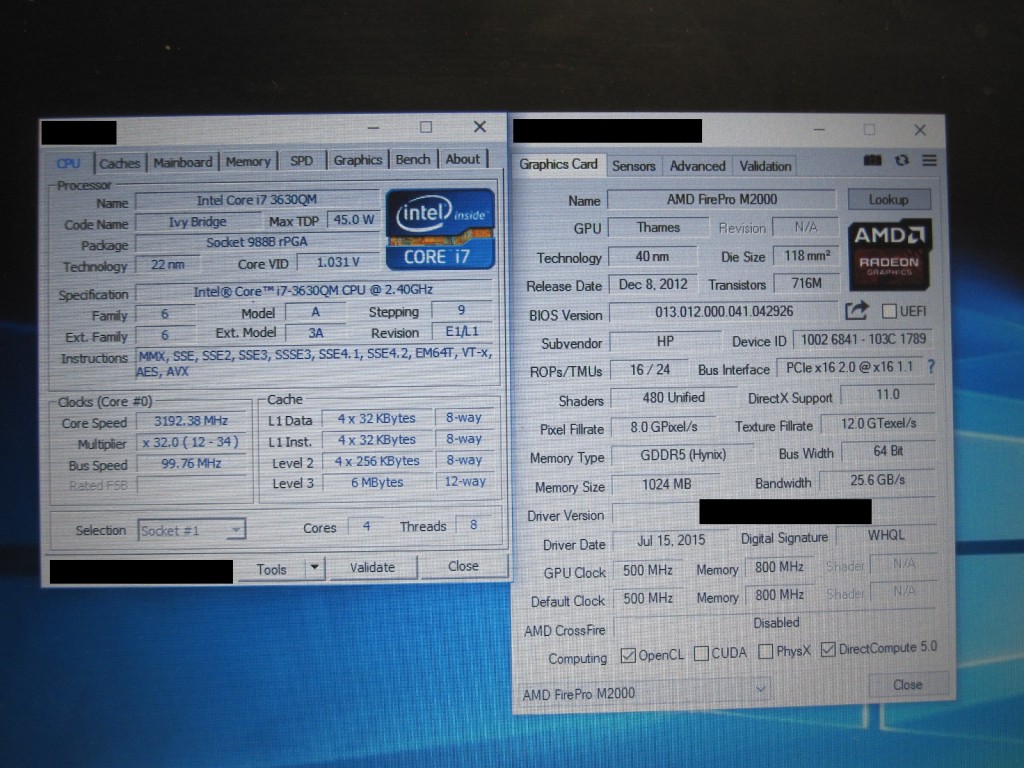Image resolution: width=1024 pixels, height=768 pixels.
Task: Click the BIOS Version field
Action: [724, 312]
